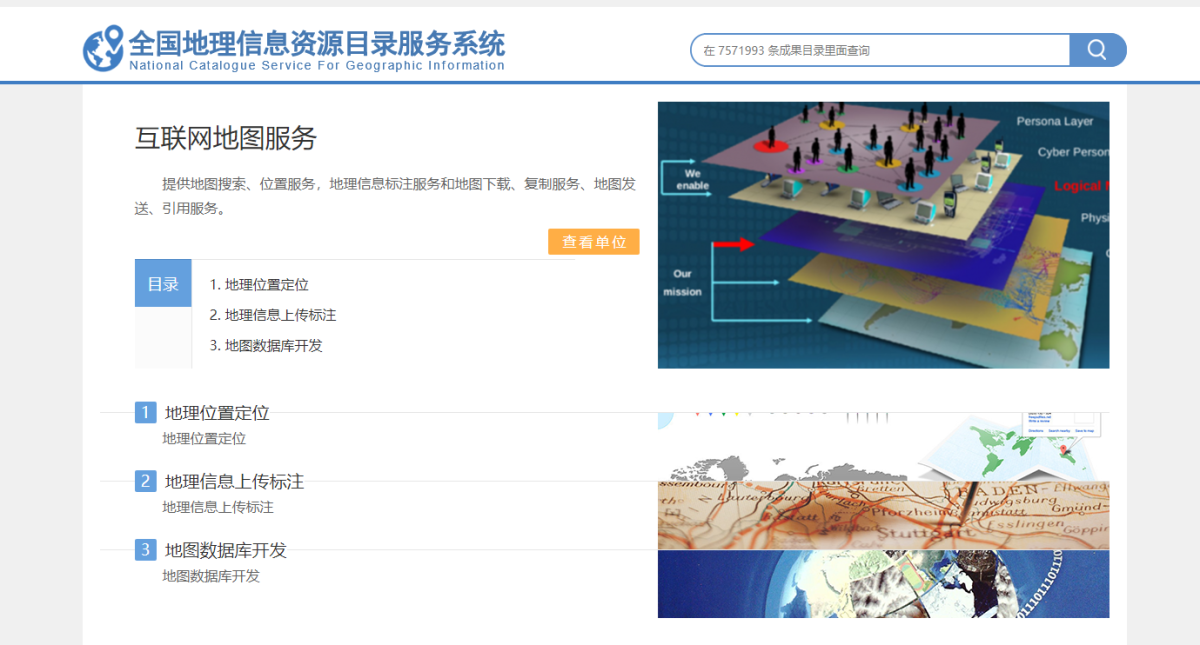Image resolution: width=1200 pixels, height=645 pixels.
Task: Click the Persona Layer label in banner image
Action: (1056, 121)
